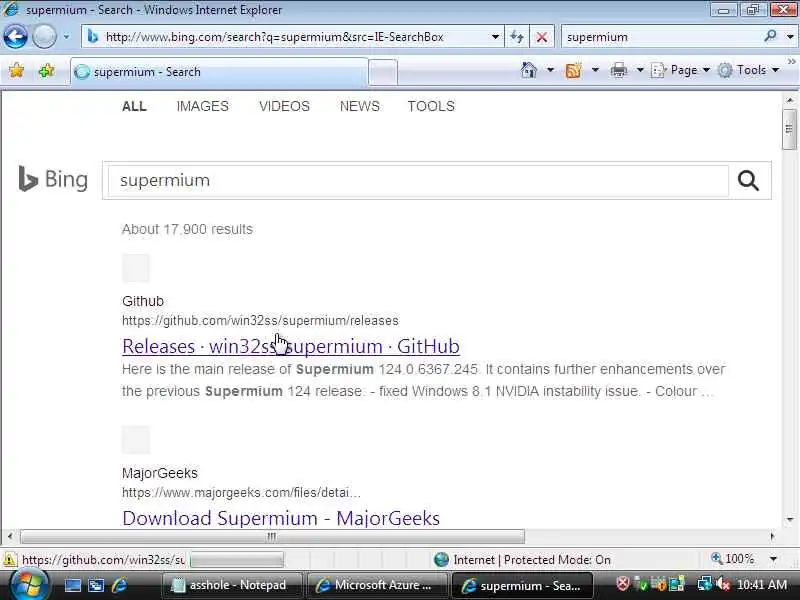
Task: Click the Bing search query field
Action: point(417,181)
